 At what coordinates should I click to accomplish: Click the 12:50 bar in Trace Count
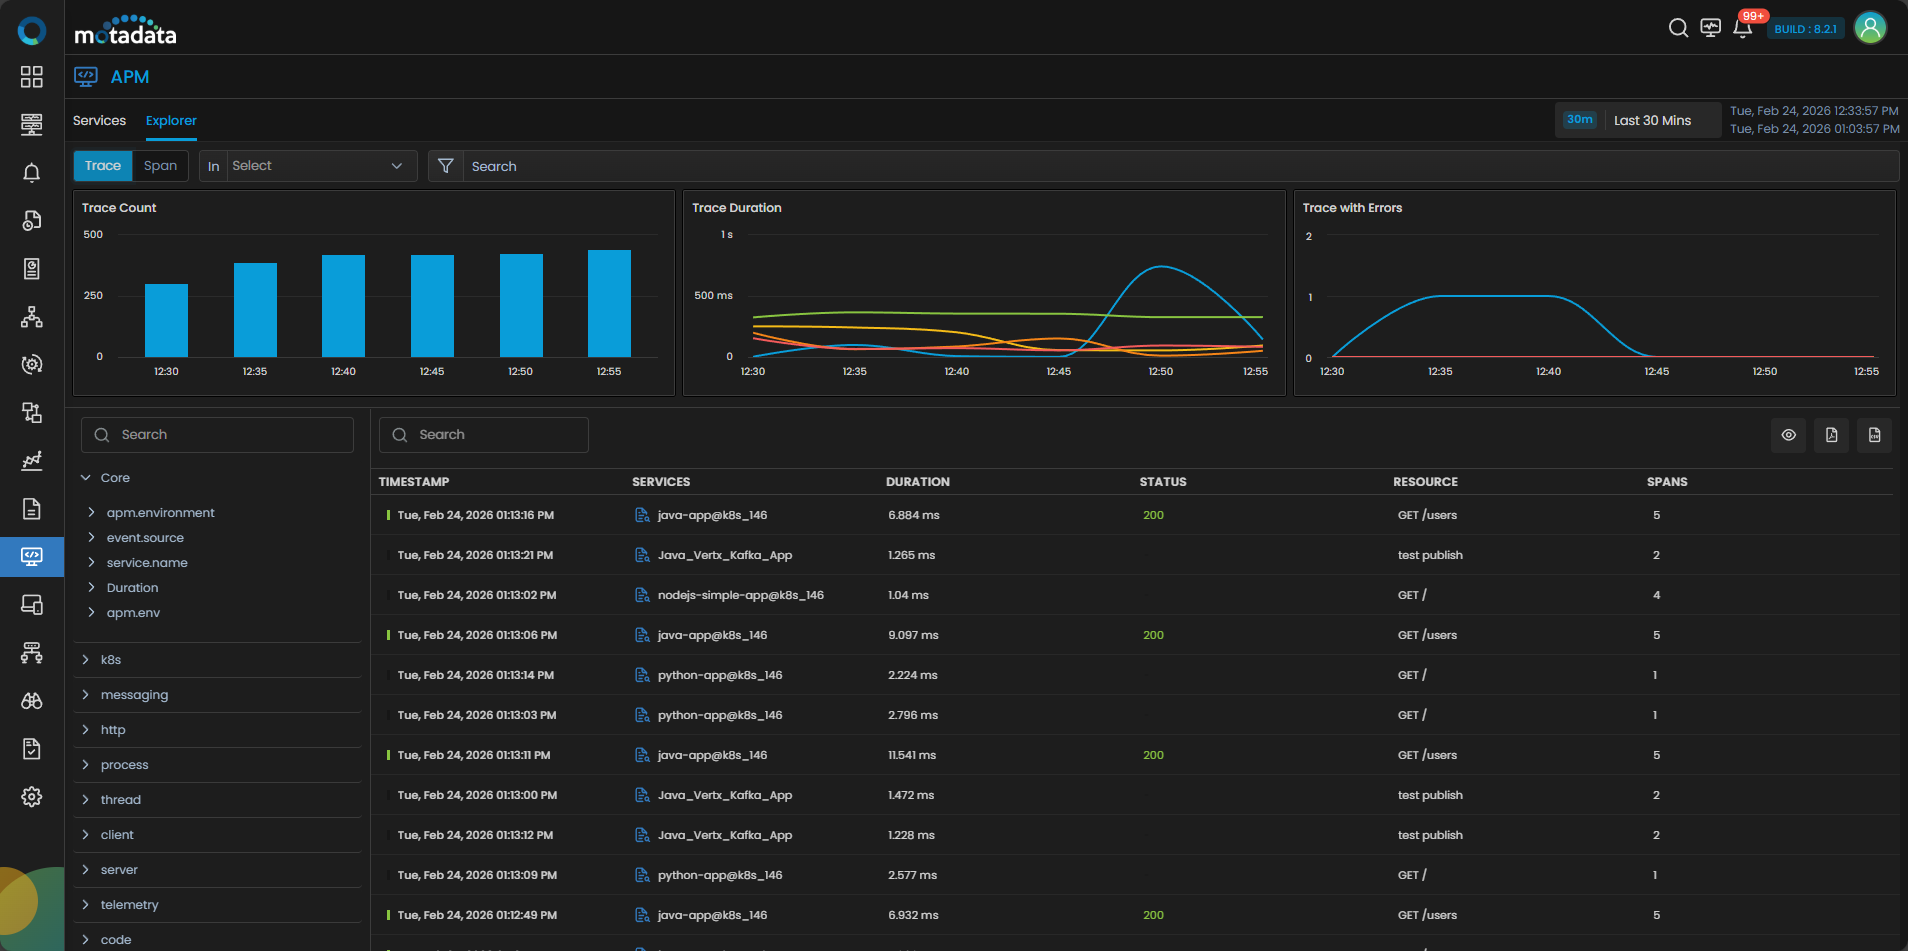[x=521, y=305]
